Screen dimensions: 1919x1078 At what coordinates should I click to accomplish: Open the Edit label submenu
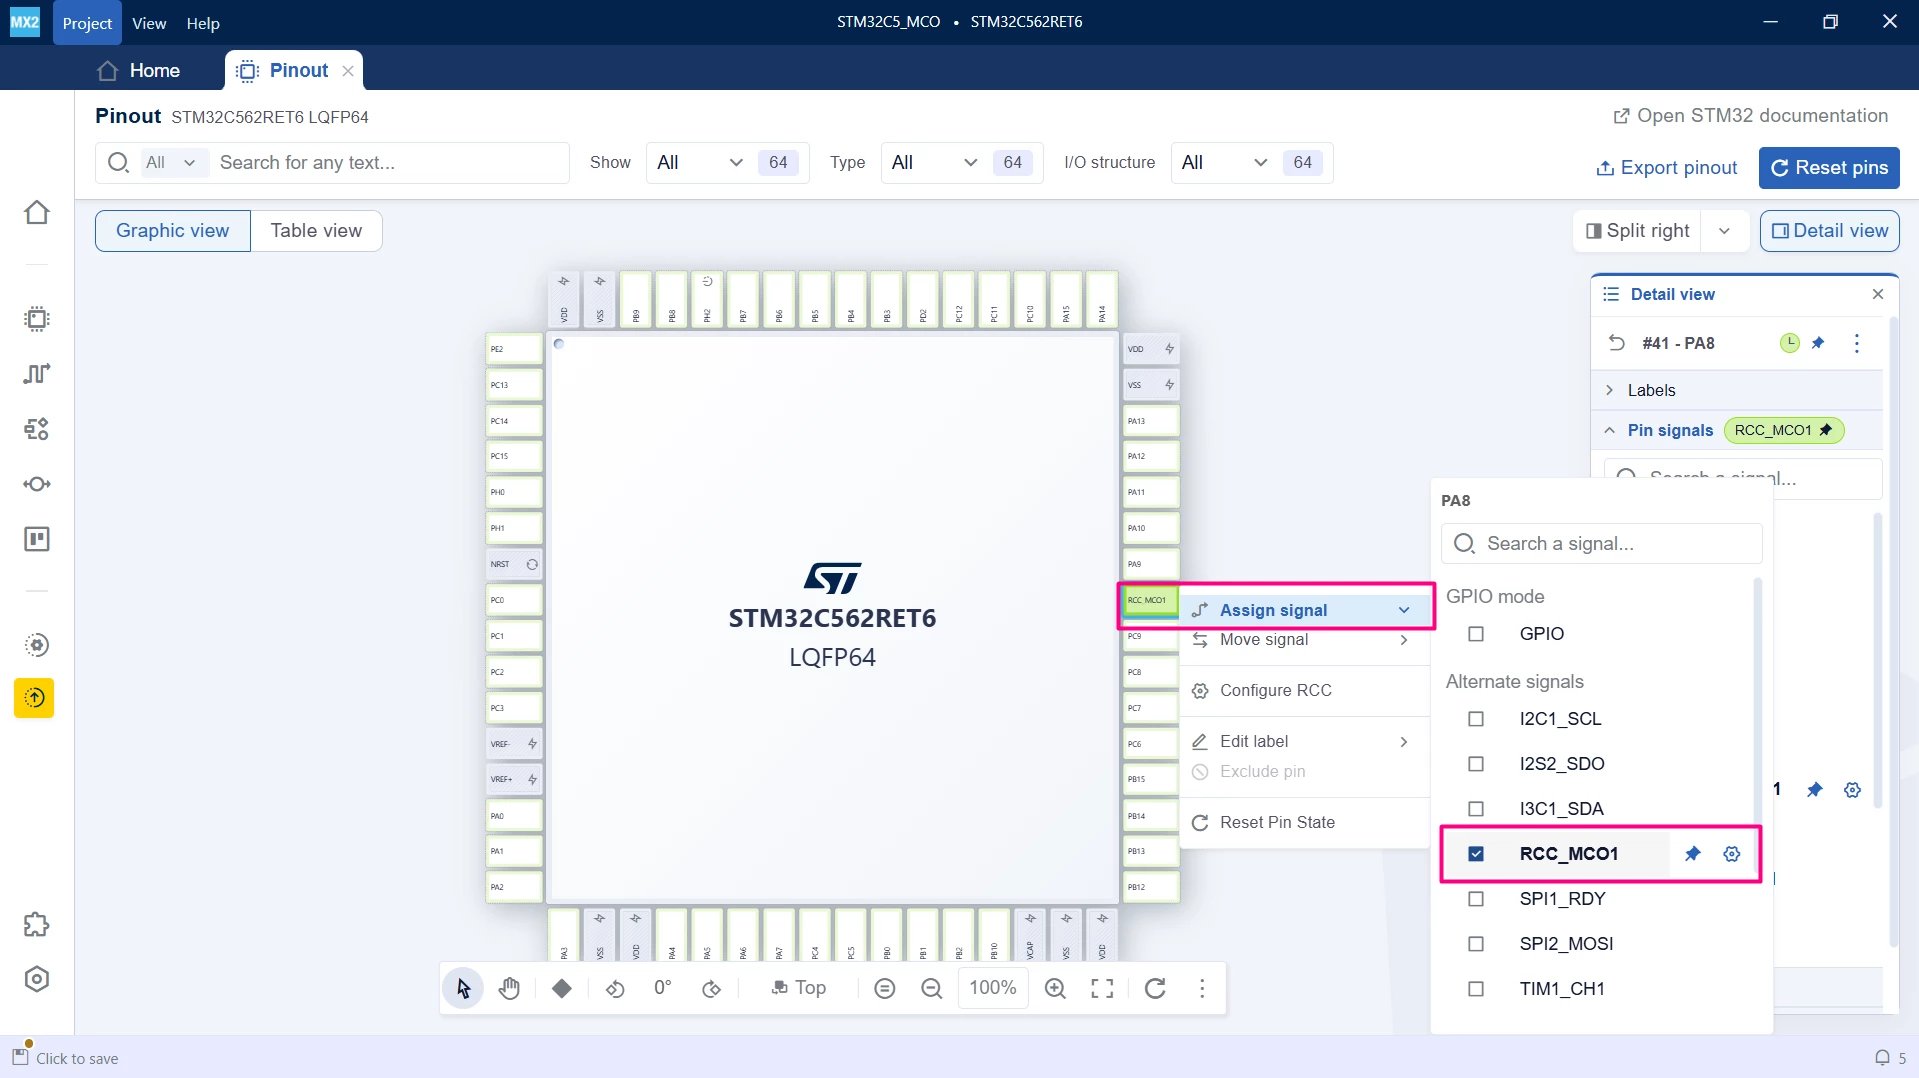(1305, 742)
